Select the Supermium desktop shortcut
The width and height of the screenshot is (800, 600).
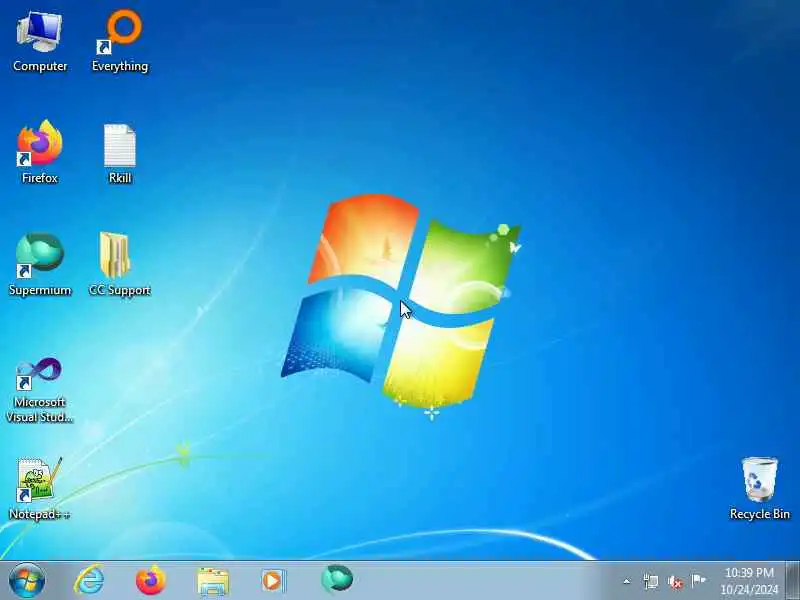pos(40,264)
